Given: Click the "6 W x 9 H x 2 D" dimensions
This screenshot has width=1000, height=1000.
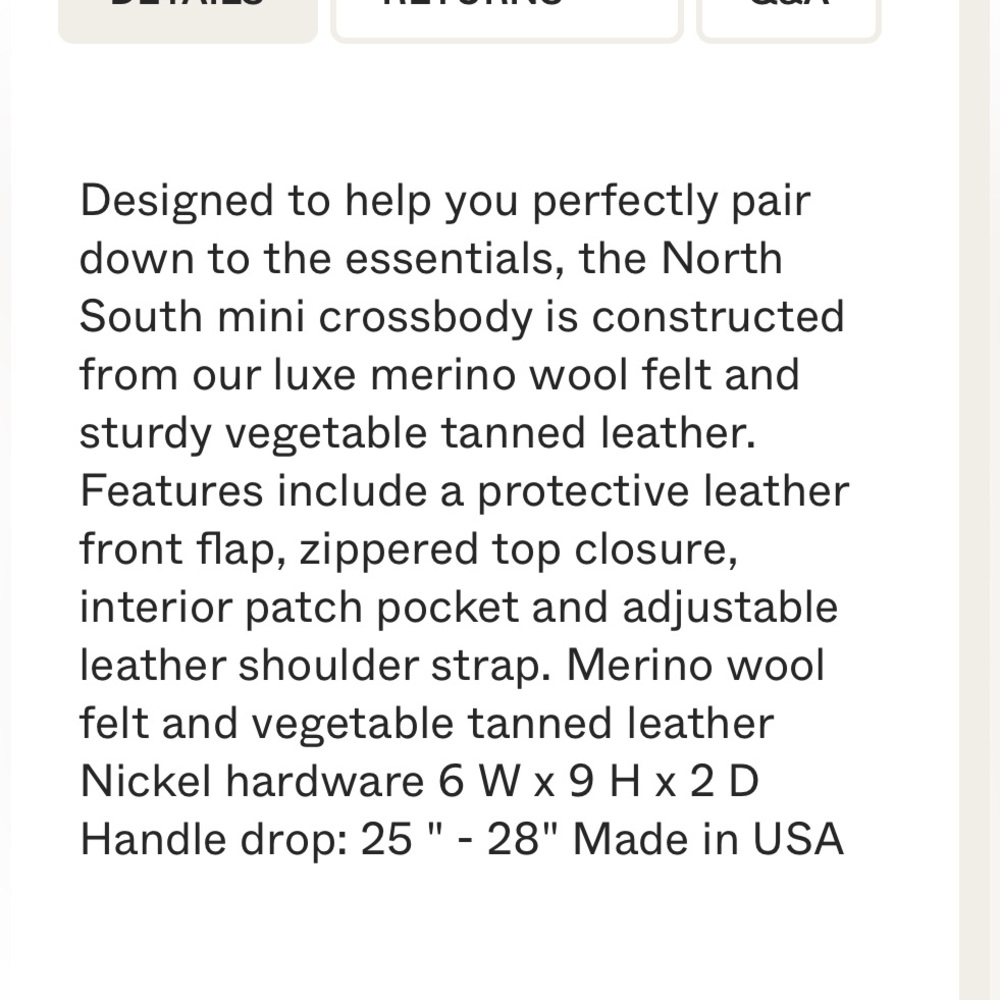Looking at the screenshot, I should pos(598,781).
